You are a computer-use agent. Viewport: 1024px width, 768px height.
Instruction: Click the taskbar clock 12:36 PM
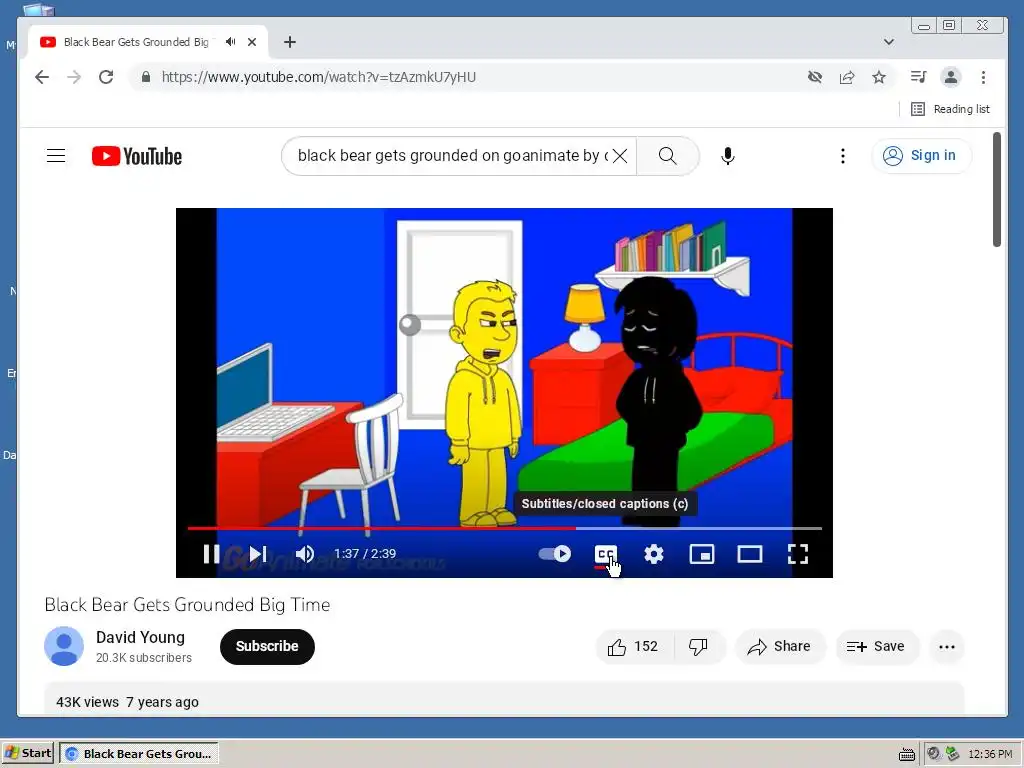tap(990, 754)
